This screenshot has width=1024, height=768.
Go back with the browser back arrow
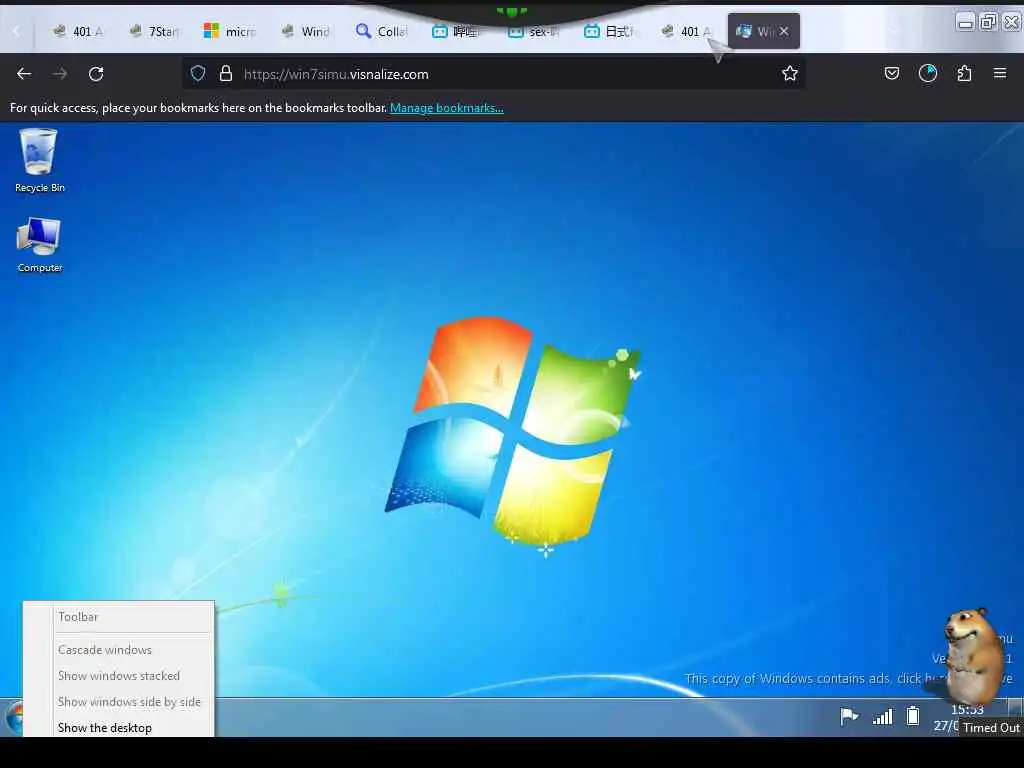[x=24, y=74]
